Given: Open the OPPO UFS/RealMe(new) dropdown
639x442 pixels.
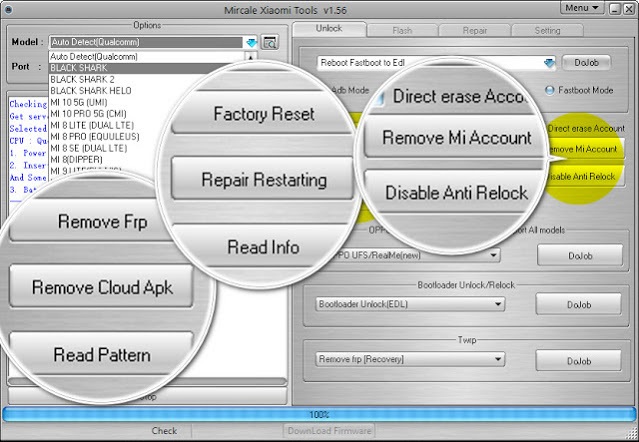Looking at the screenshot, I should [x=494, y=255].
